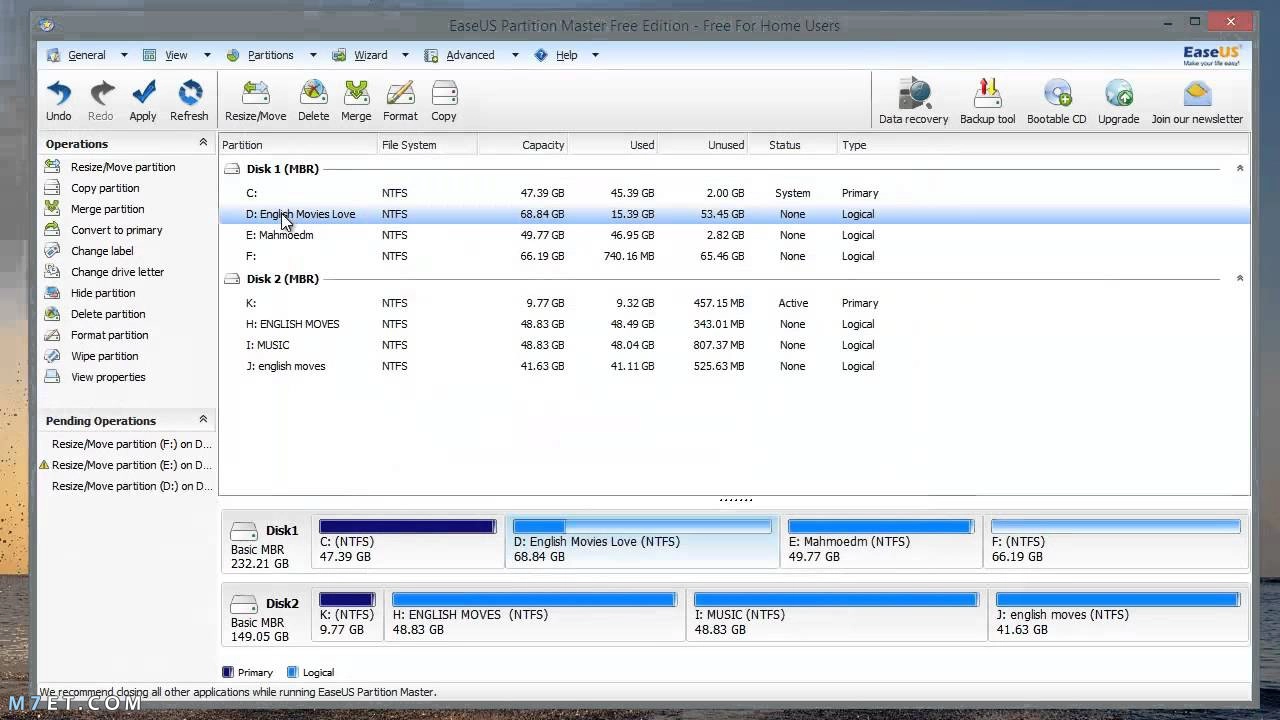The width and height of the screenshot is (1280, 720).
Task: Launch the Bootable CD creator
Action: [1057, 101]
